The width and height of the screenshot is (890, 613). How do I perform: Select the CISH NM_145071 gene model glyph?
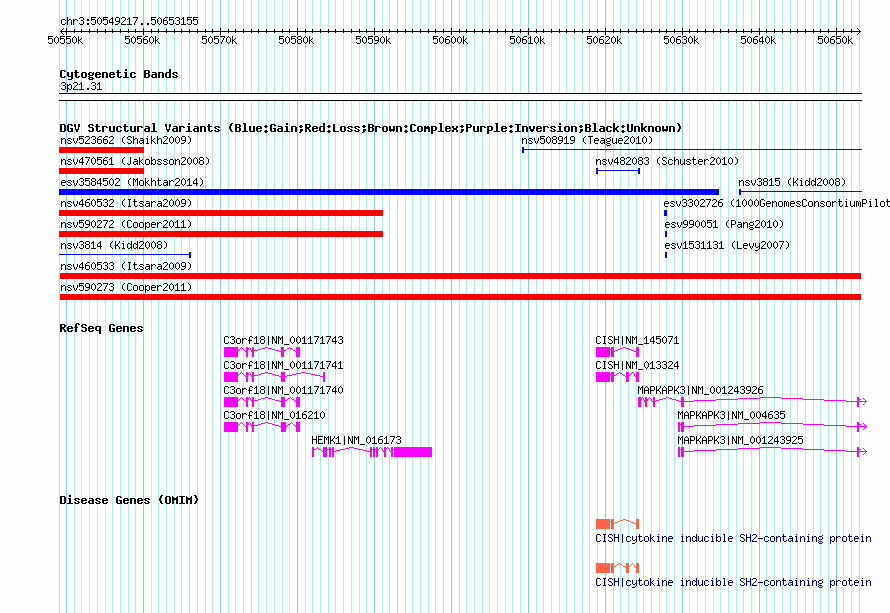618,352
